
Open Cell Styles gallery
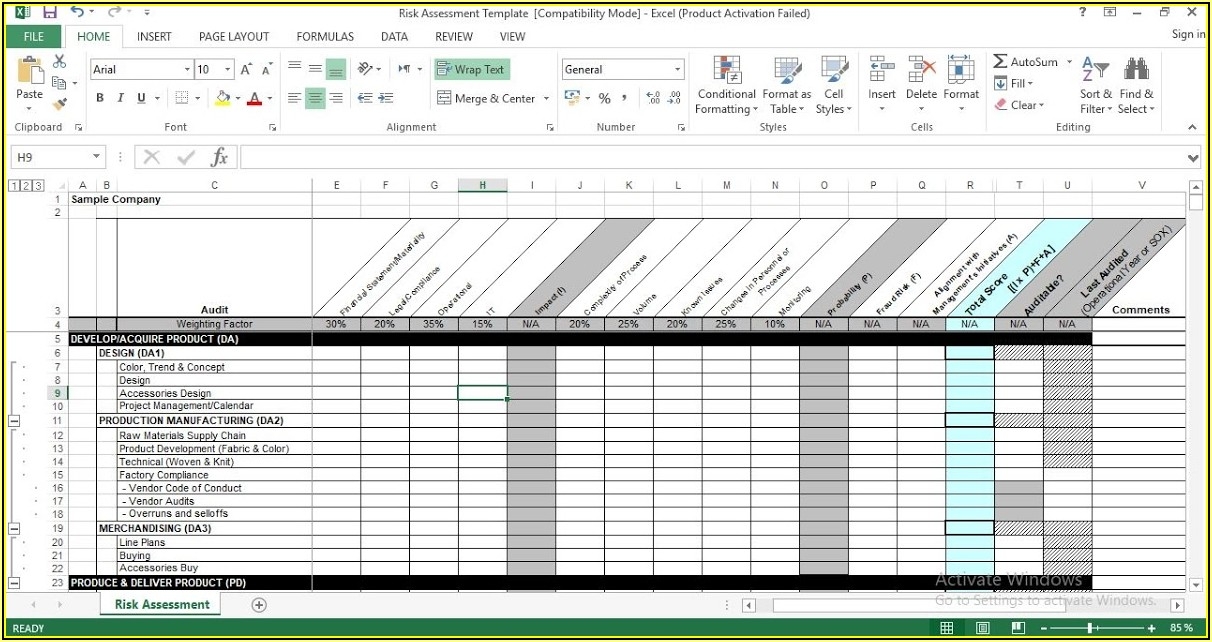pos(834,85)
